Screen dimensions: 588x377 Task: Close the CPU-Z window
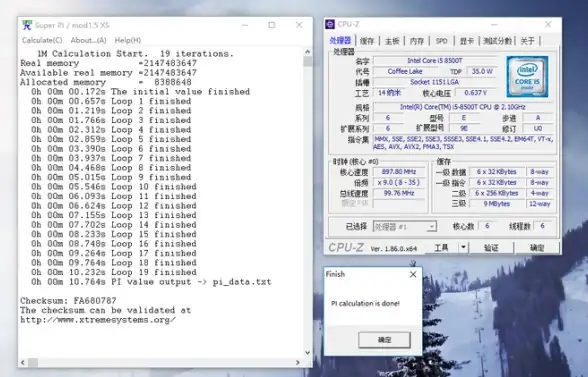pyautogui.click(x=548, y=24)
